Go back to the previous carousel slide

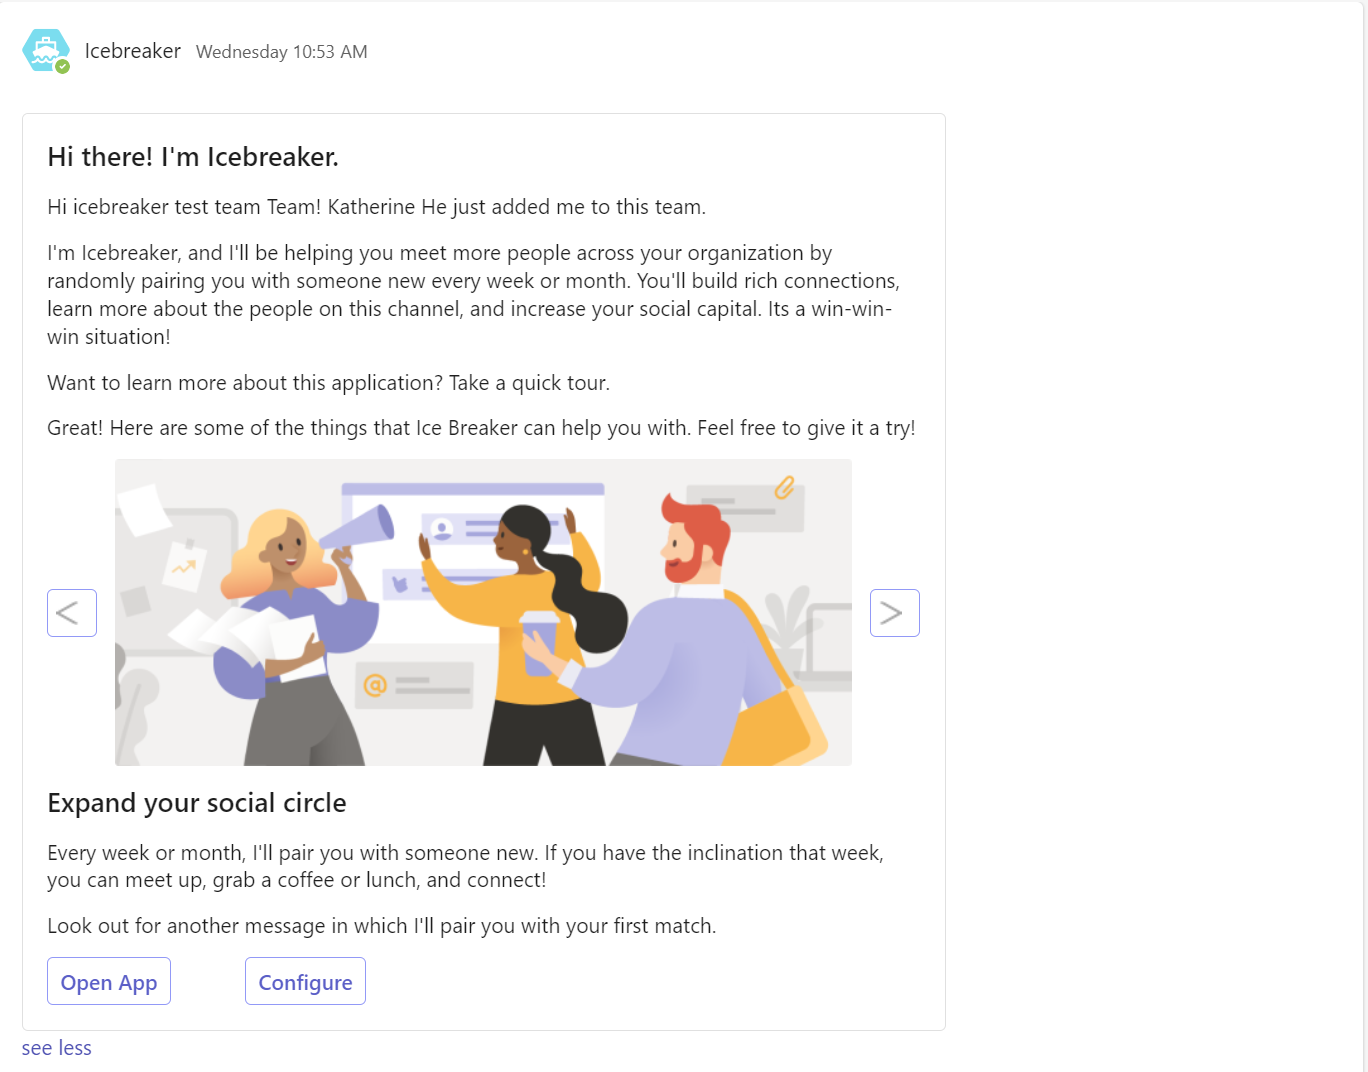coord(71,612)
